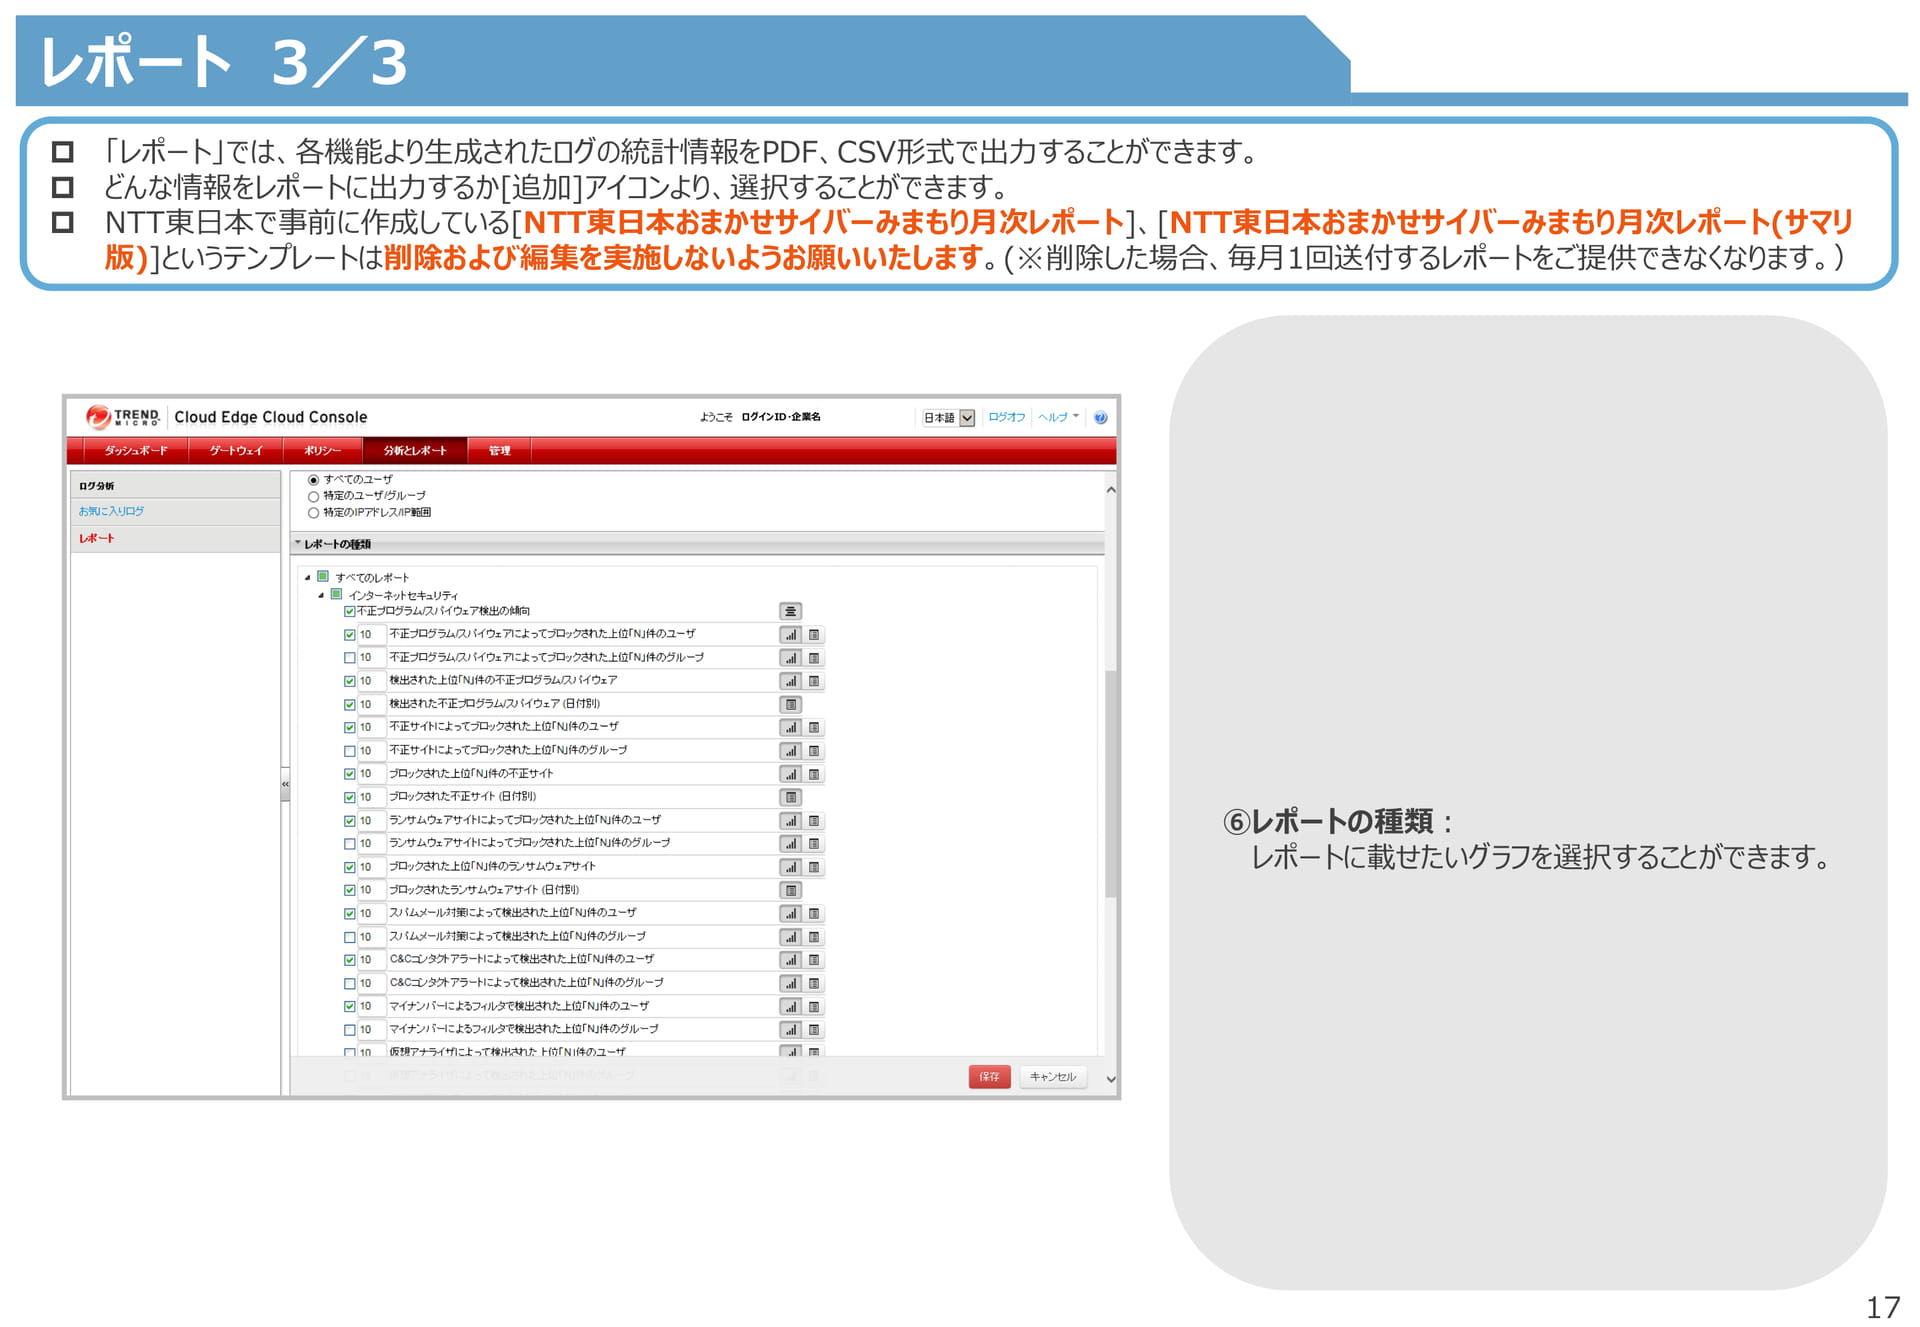Select bar chart icon for 不正プログラム/スパイウェアによってブロックされた上位「N」件のユーザ

790,634
